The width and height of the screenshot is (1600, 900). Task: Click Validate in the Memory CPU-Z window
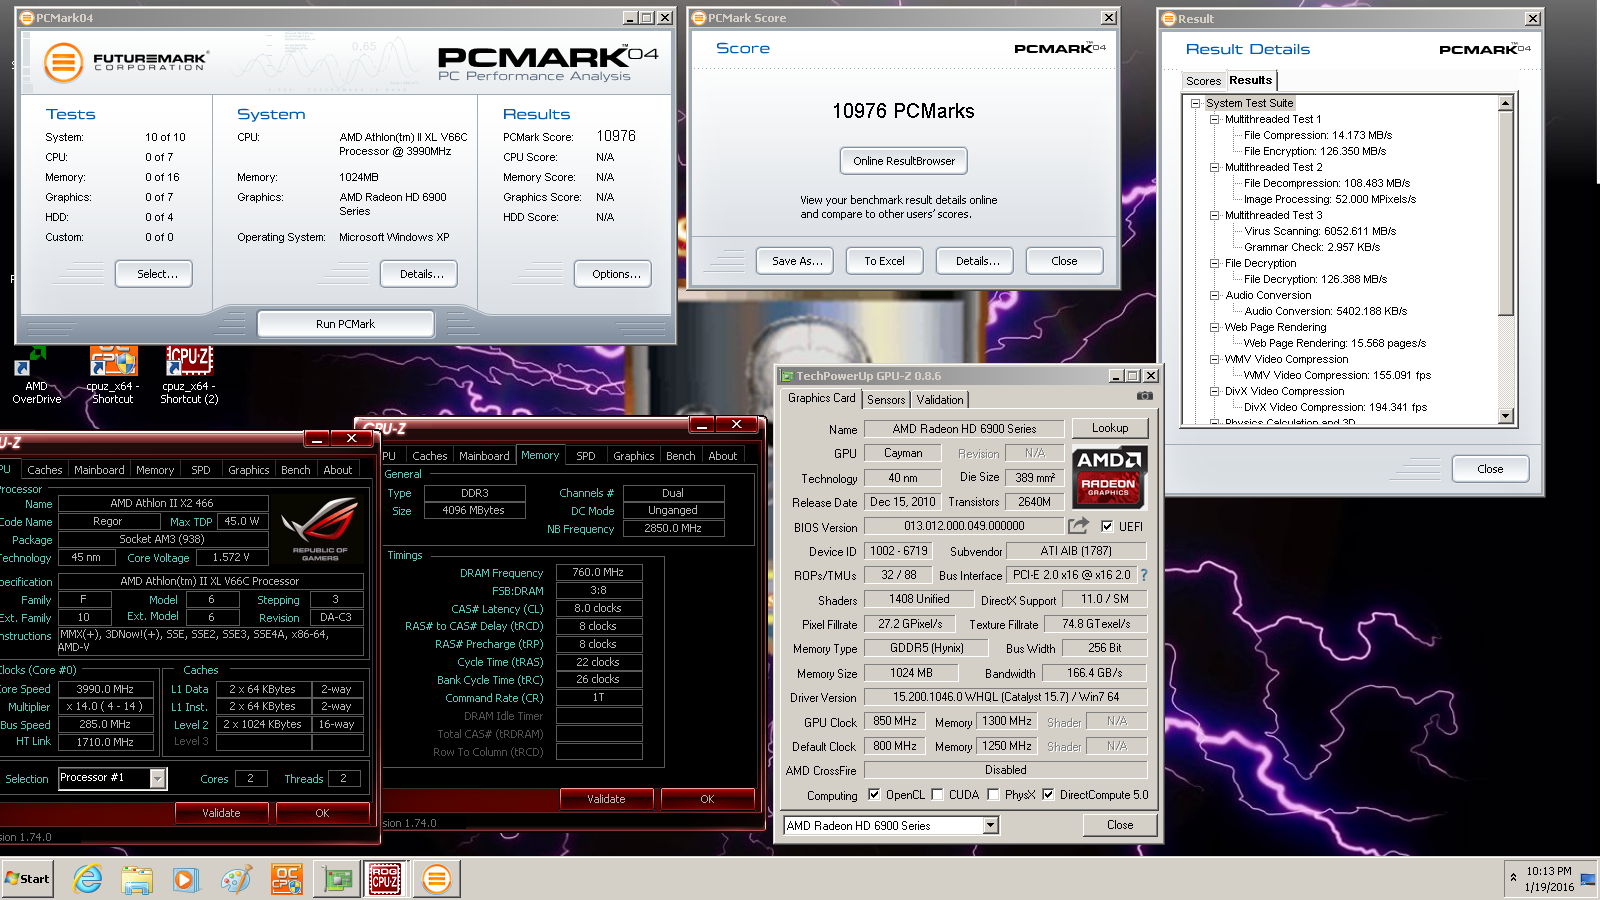[606, 799]
